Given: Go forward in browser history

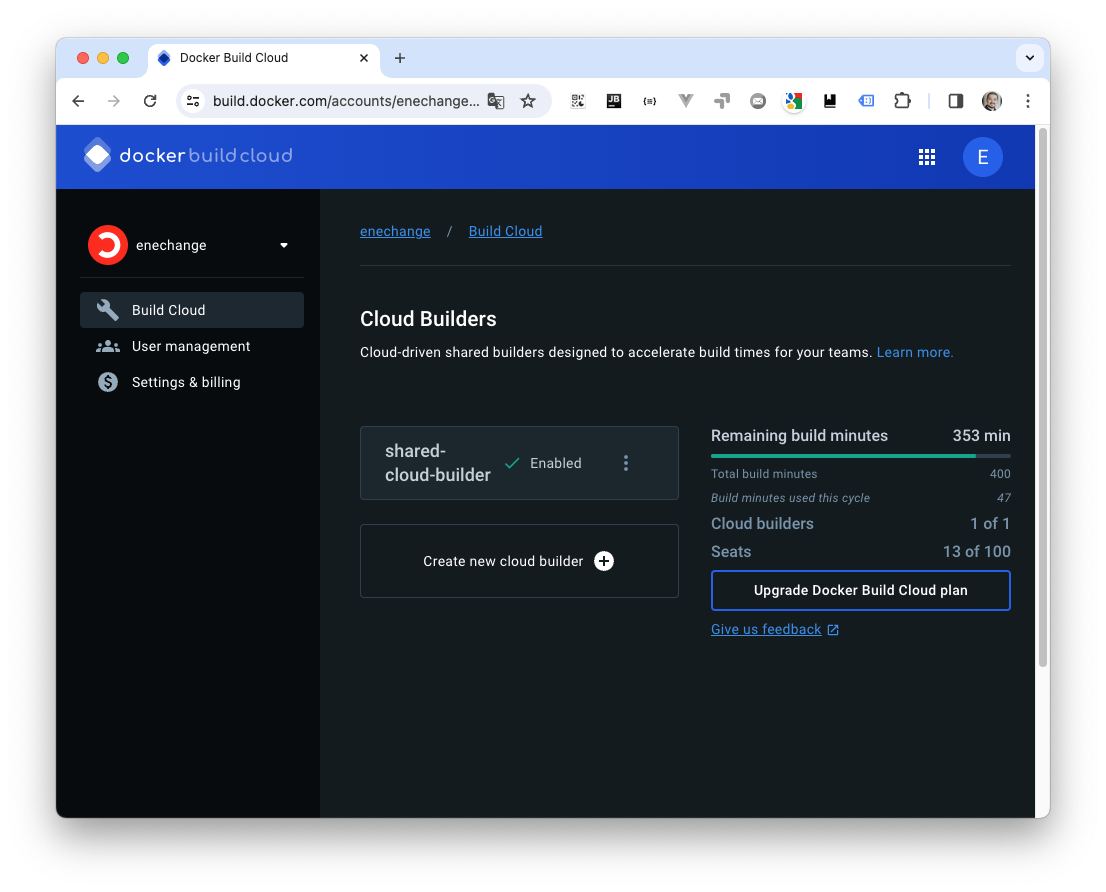Looking at the screenshot, I should [114, 101].
